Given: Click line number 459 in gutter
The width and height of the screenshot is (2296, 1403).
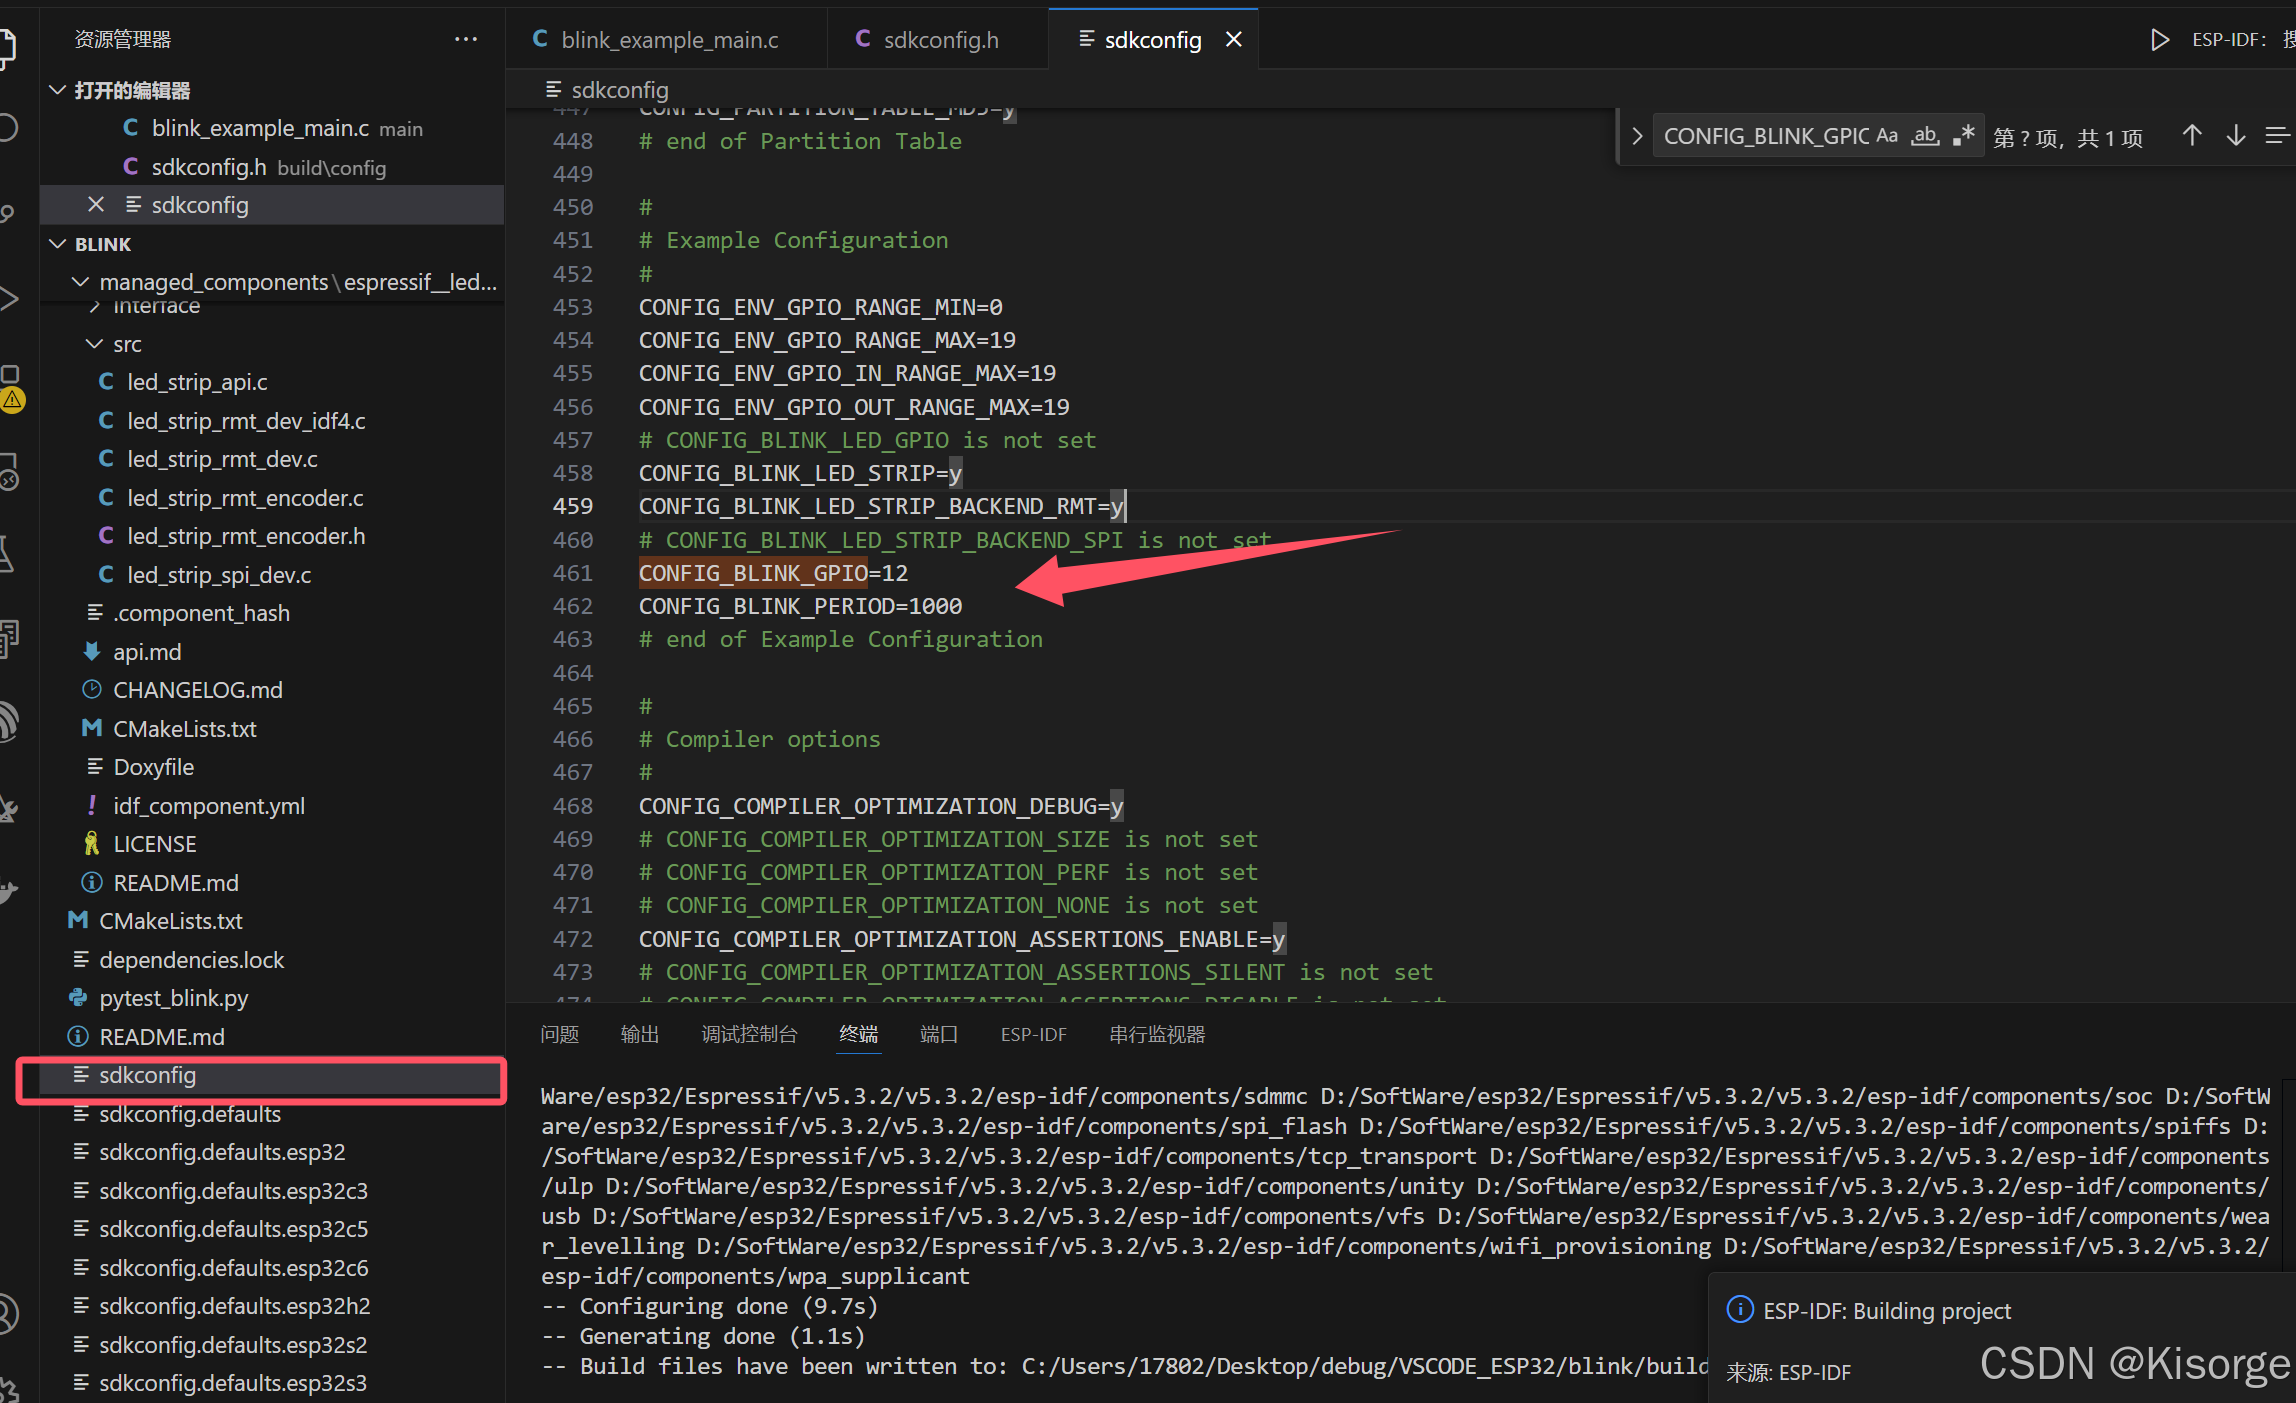Looking at the screenshot, I should click(572, 506).
